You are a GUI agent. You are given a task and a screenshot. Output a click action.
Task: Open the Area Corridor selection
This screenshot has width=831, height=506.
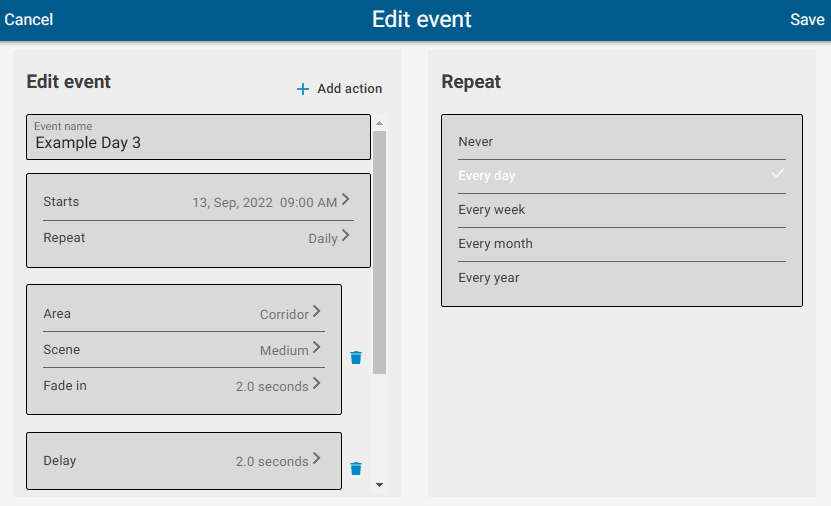[x=183, y=313]
